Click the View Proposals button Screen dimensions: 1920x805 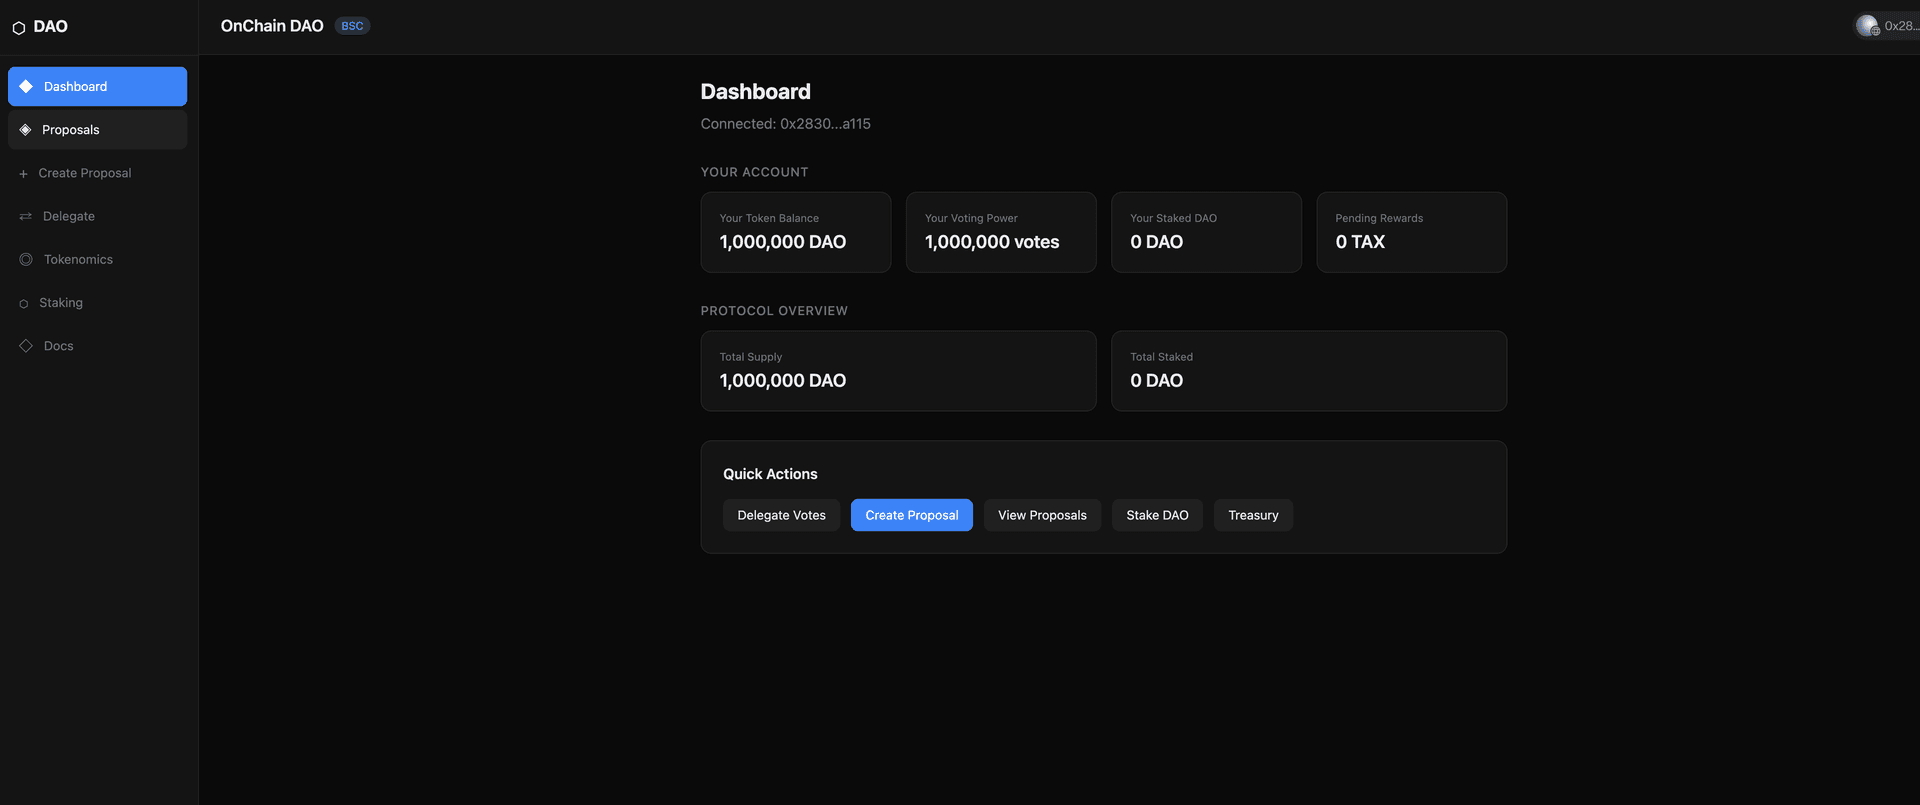point(1042,515)
